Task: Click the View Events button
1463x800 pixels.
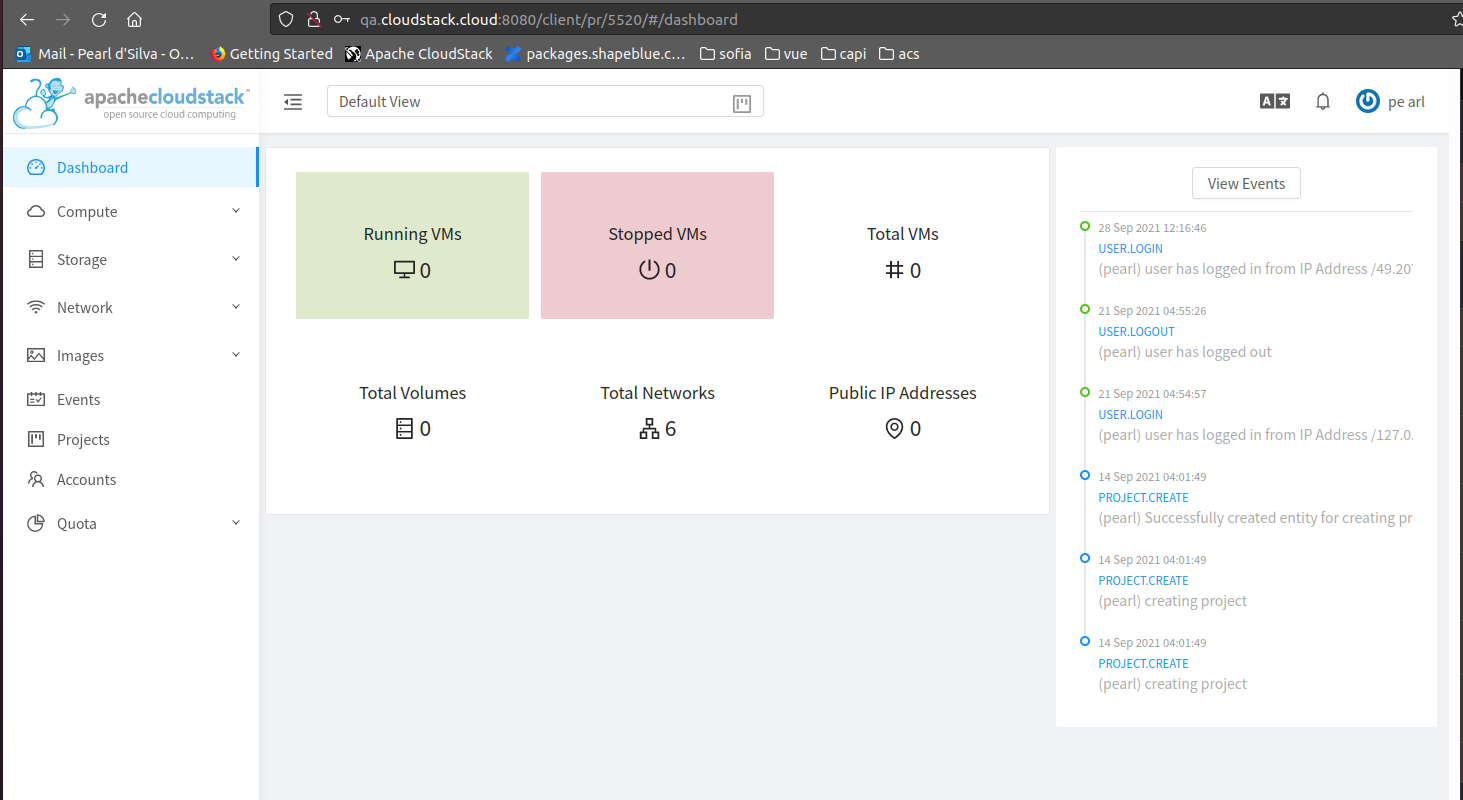Action: (1246, 183)
